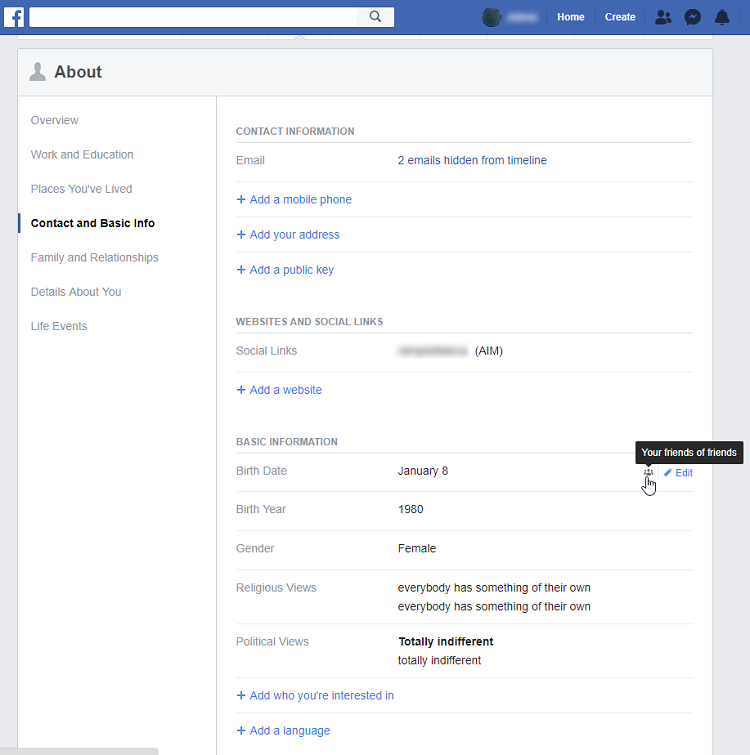
Task: Click '2 emails hidden from timeline' link
Action: (472, 160)
